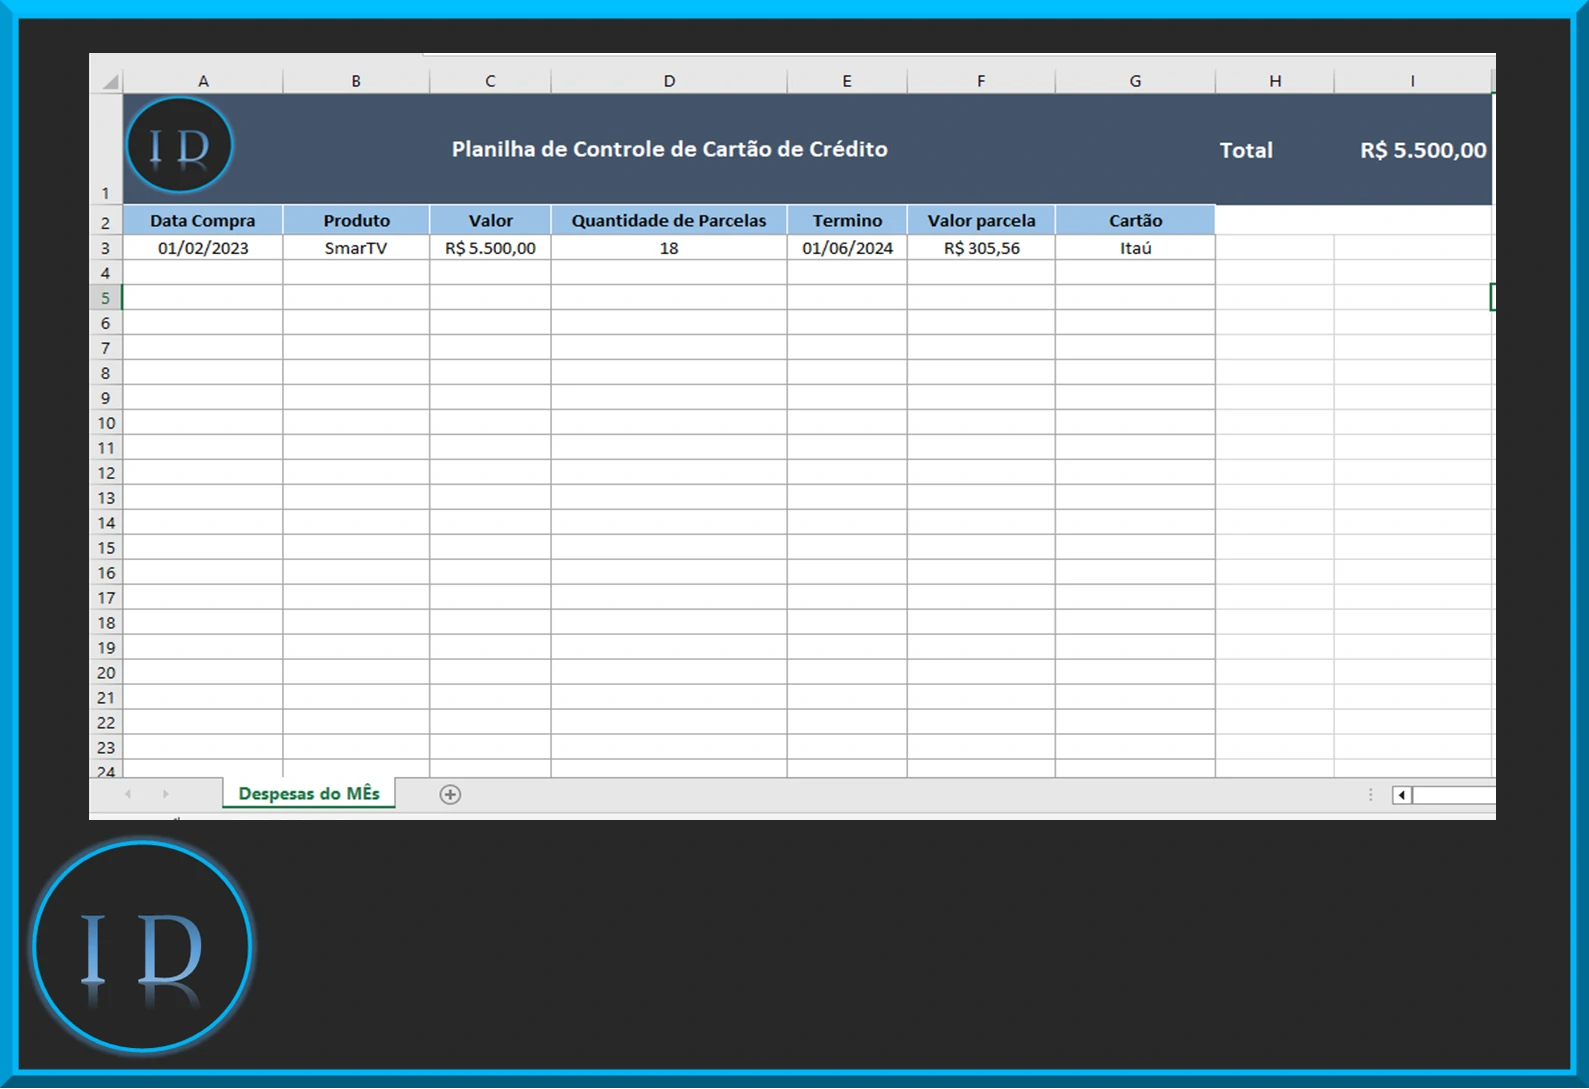Screen dimensions: 1589x1089
Task: Select row 15 header
Action: pyautogui.click(x=106, y=548)
